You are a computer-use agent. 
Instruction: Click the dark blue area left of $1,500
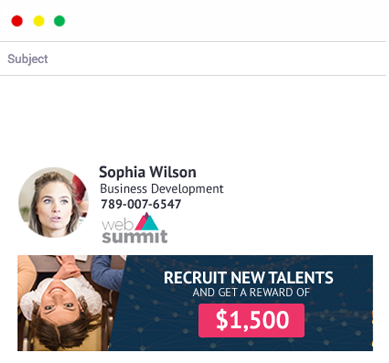pos(157,320)
